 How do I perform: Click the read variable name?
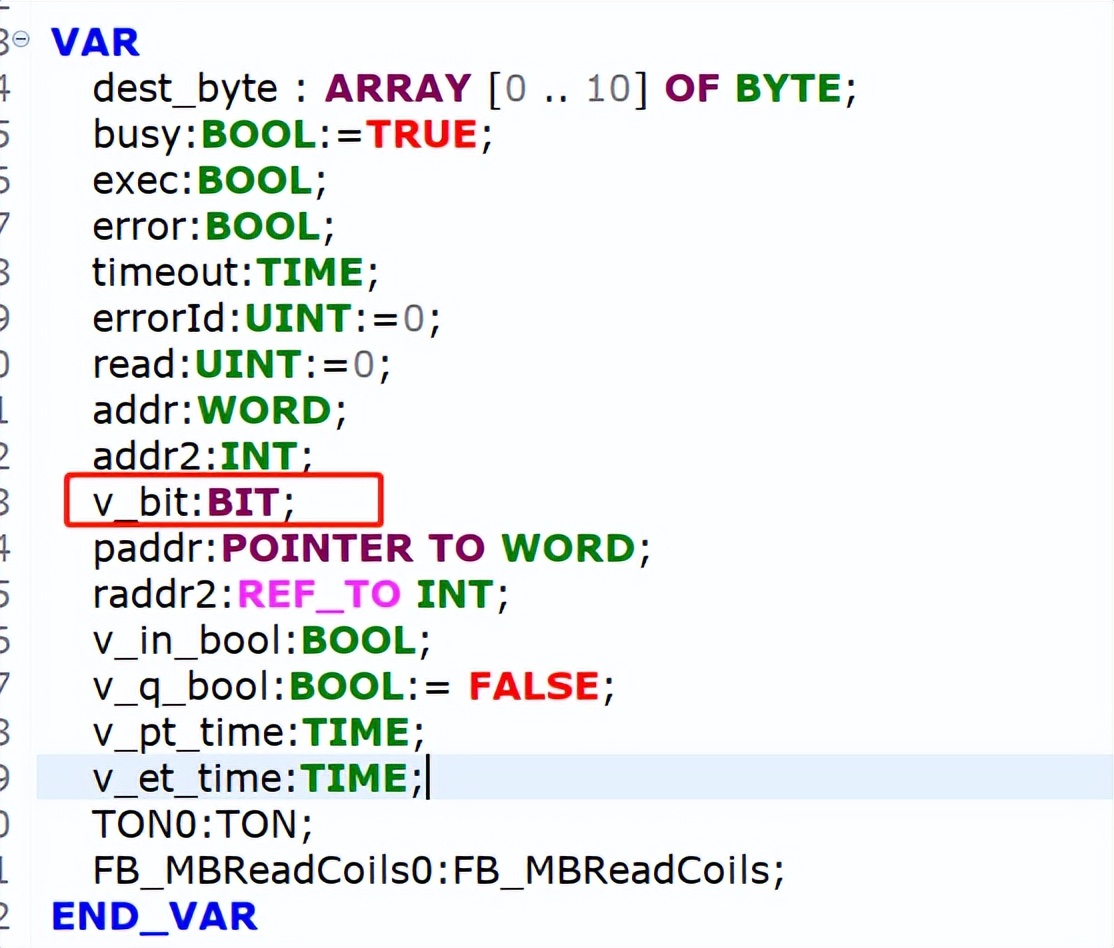(x=134, y=365)
